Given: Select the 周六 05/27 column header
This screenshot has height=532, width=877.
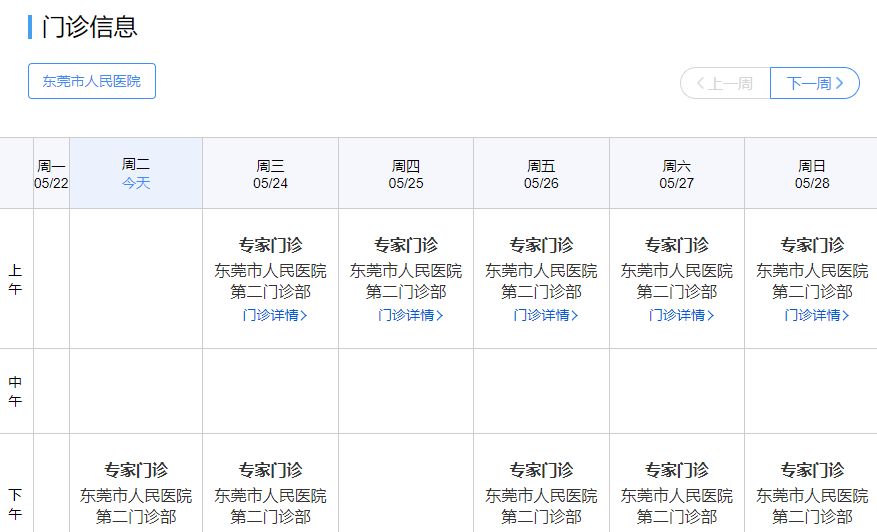Looking at the screenshot, I should [x=677, y=173].
